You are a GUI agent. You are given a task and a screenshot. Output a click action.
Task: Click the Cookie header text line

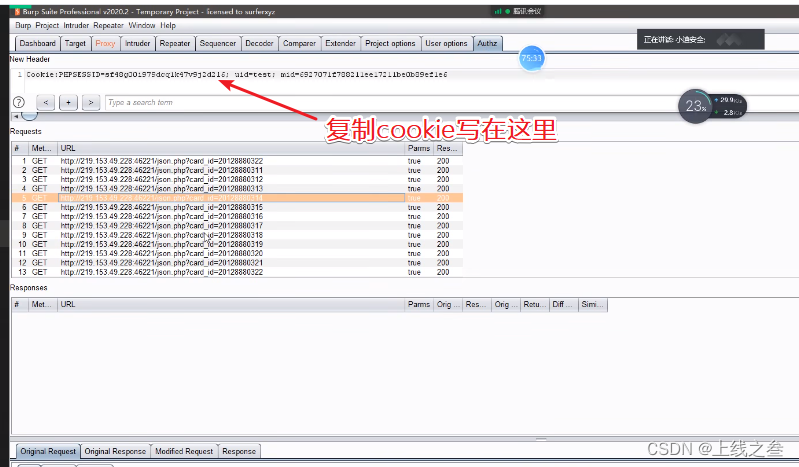point(237,74)
